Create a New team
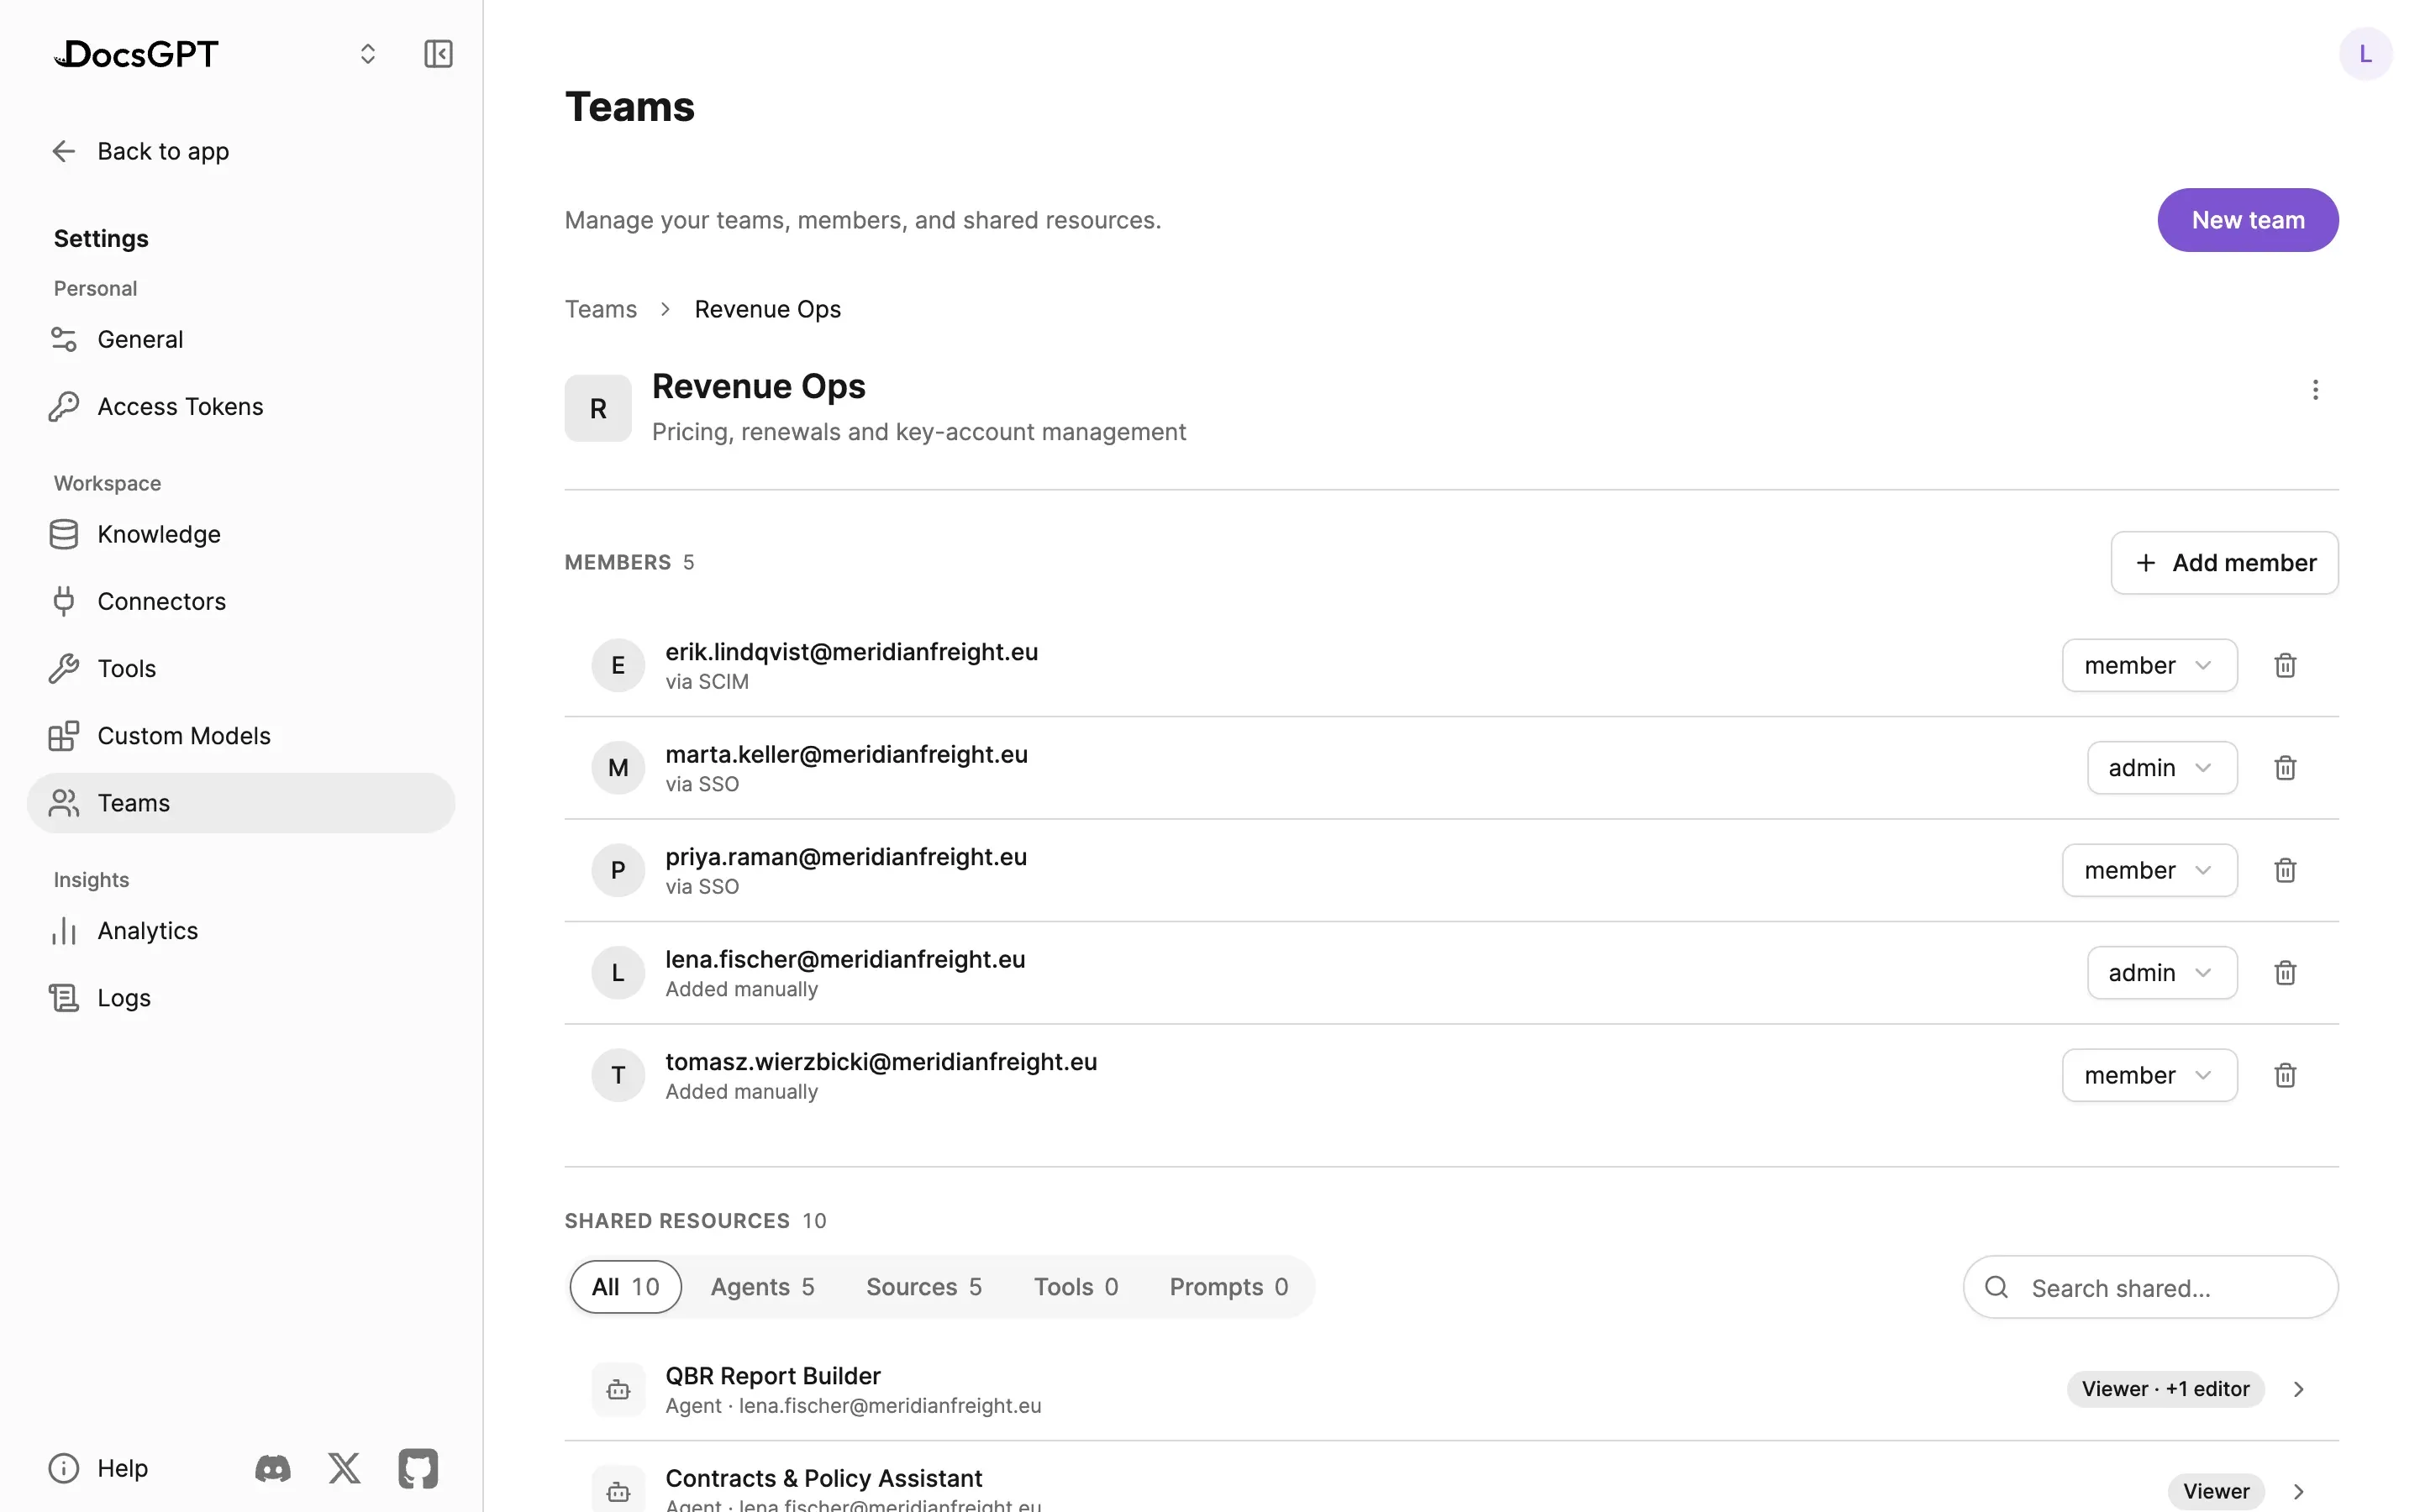 coord(2247,220)
